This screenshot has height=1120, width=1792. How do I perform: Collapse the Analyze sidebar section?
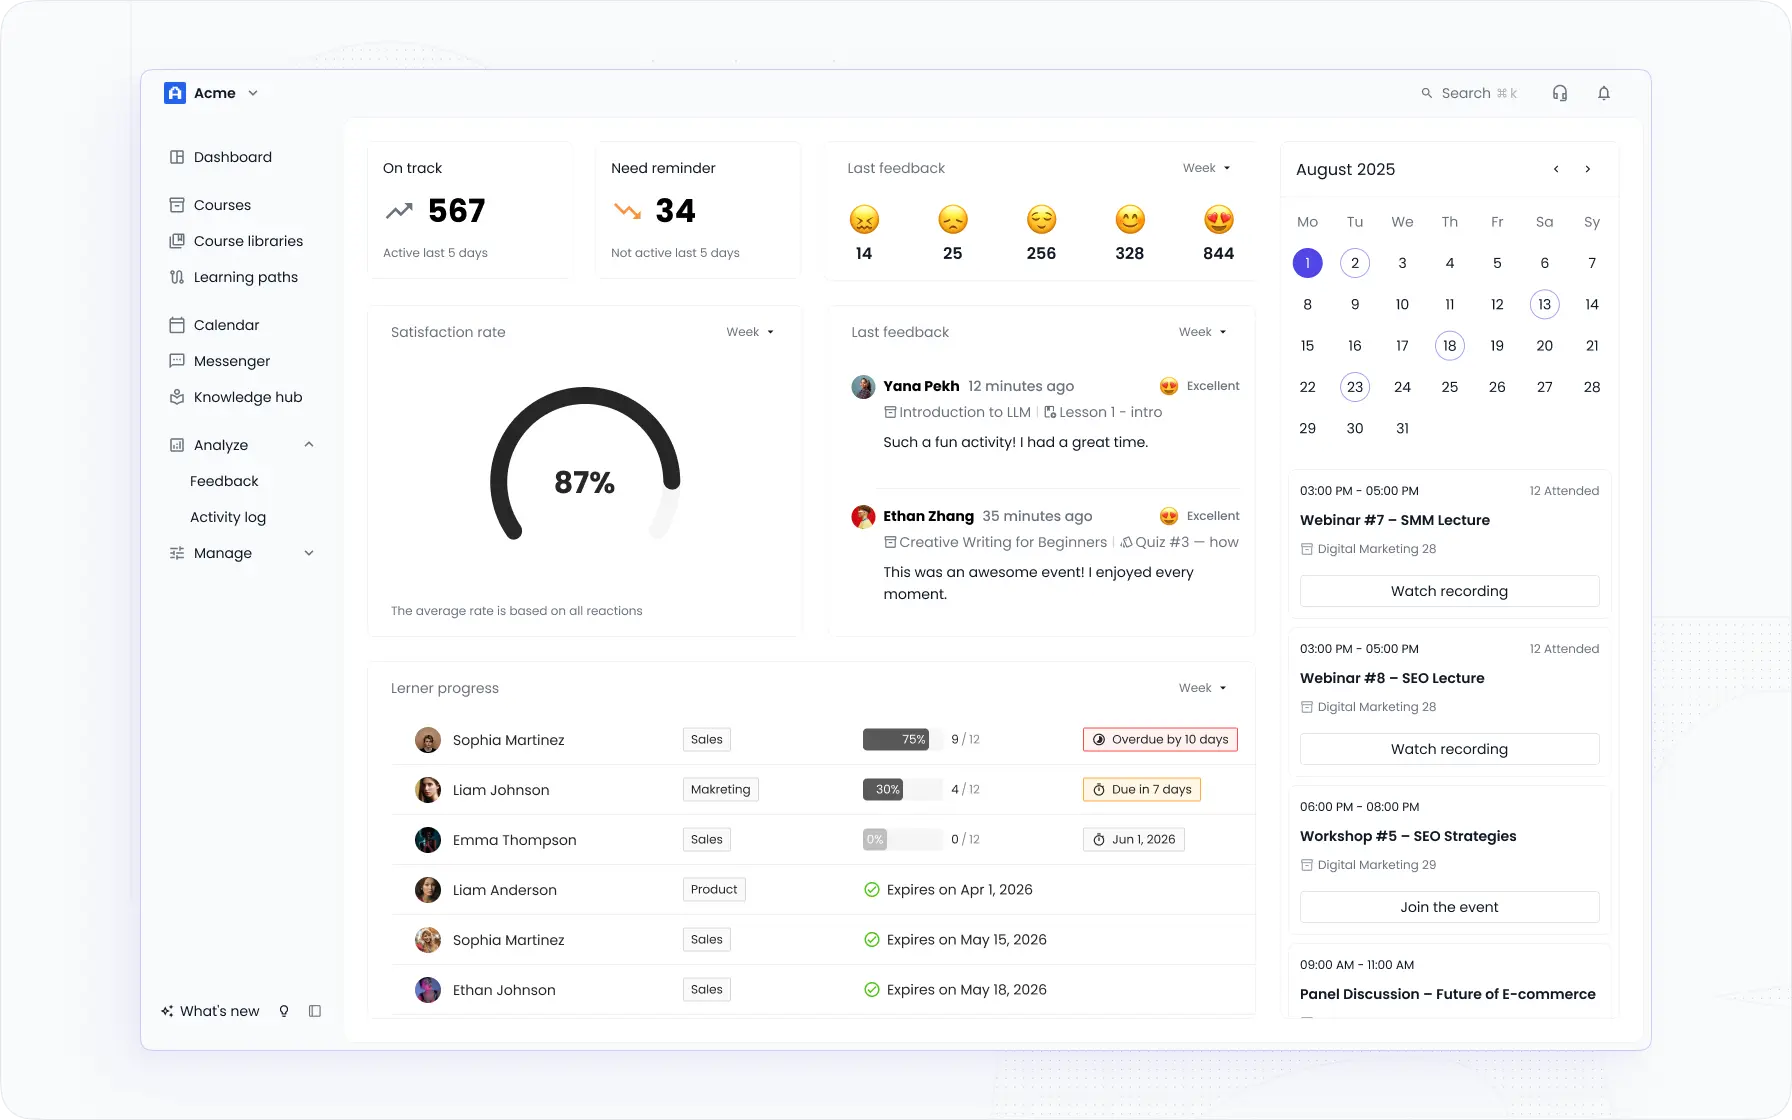[308, 445]
